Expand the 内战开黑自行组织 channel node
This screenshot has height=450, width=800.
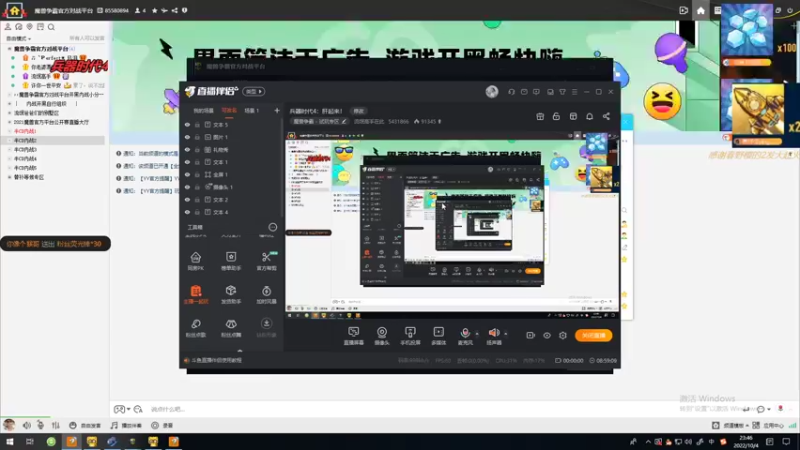click(9, 104)
